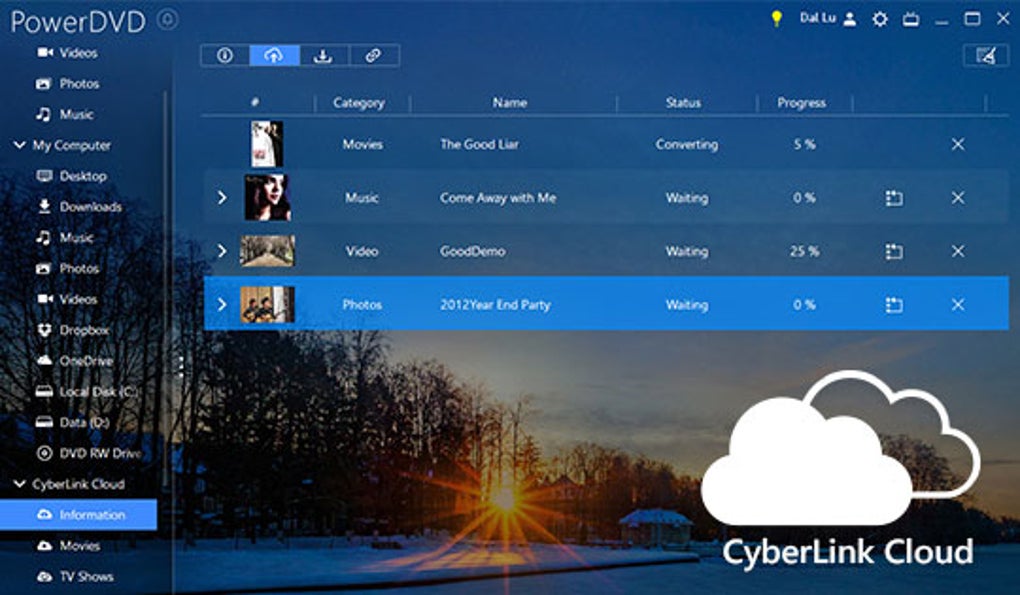This screenshot has width=1020, height=595.
Task: Open TV Shows under CyberLink Cloud
Action: pyautogui.click(x=75, y=576)
